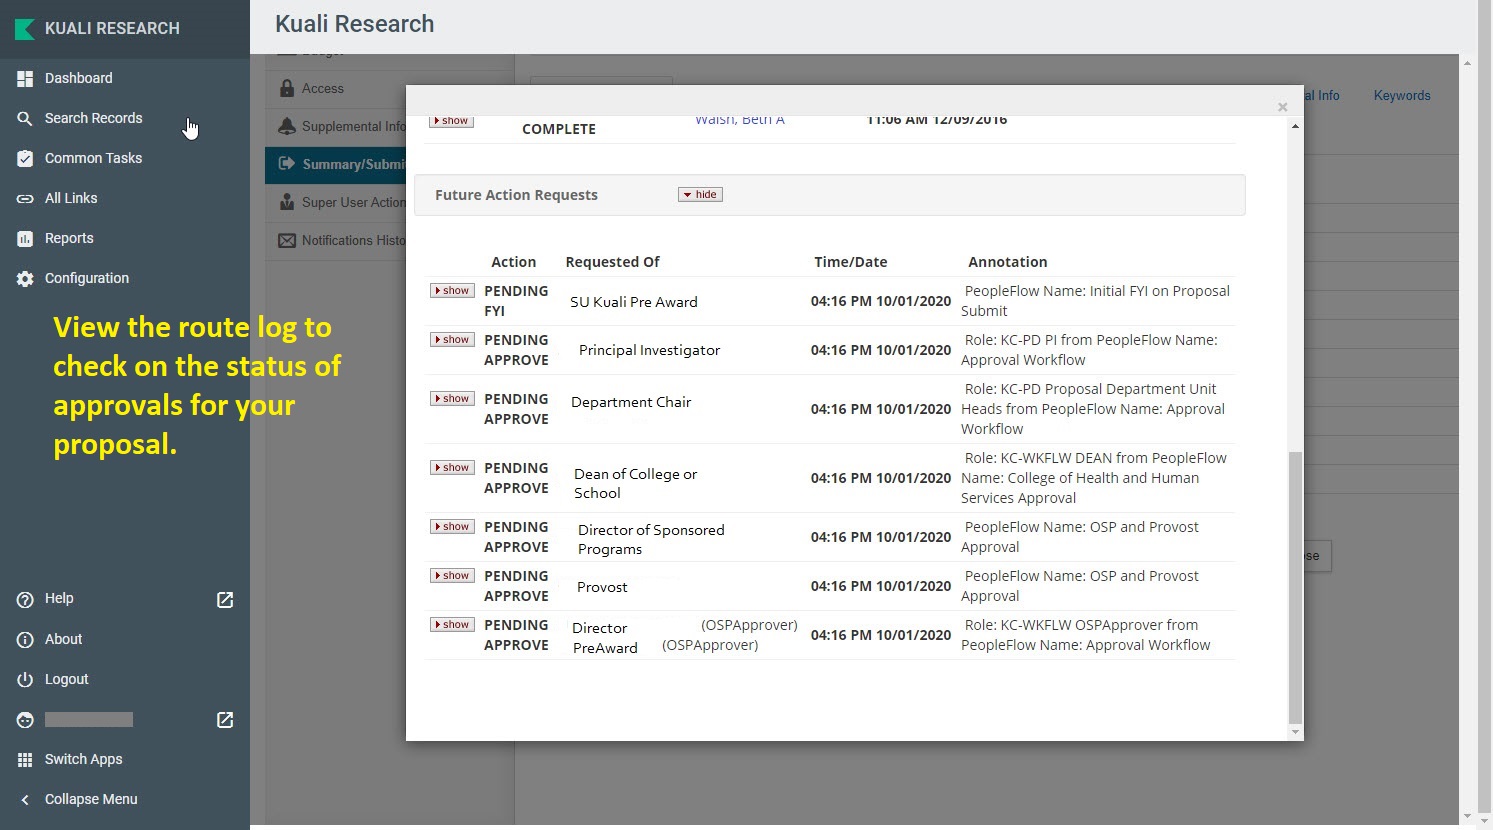The height and width of the screenshot is (830, 1493).
Task: Click the Switch Apps grid icon
Action: pos(25,760)
